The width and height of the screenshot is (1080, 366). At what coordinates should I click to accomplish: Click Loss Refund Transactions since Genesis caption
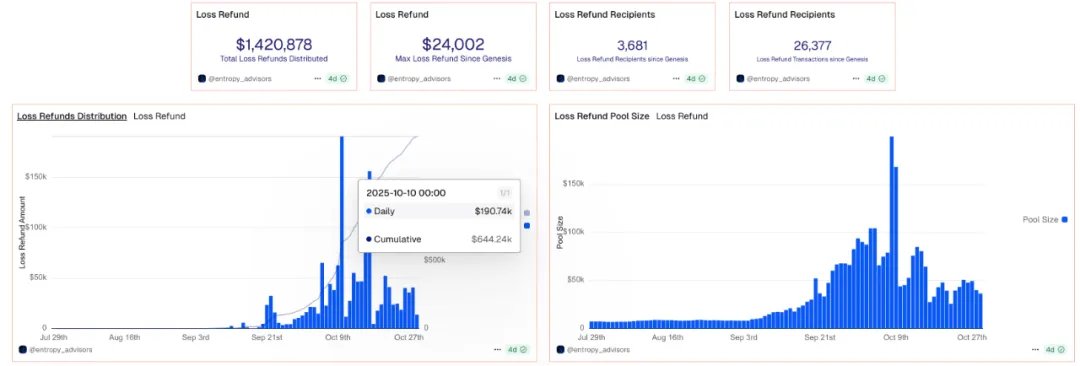click(812, 59)
